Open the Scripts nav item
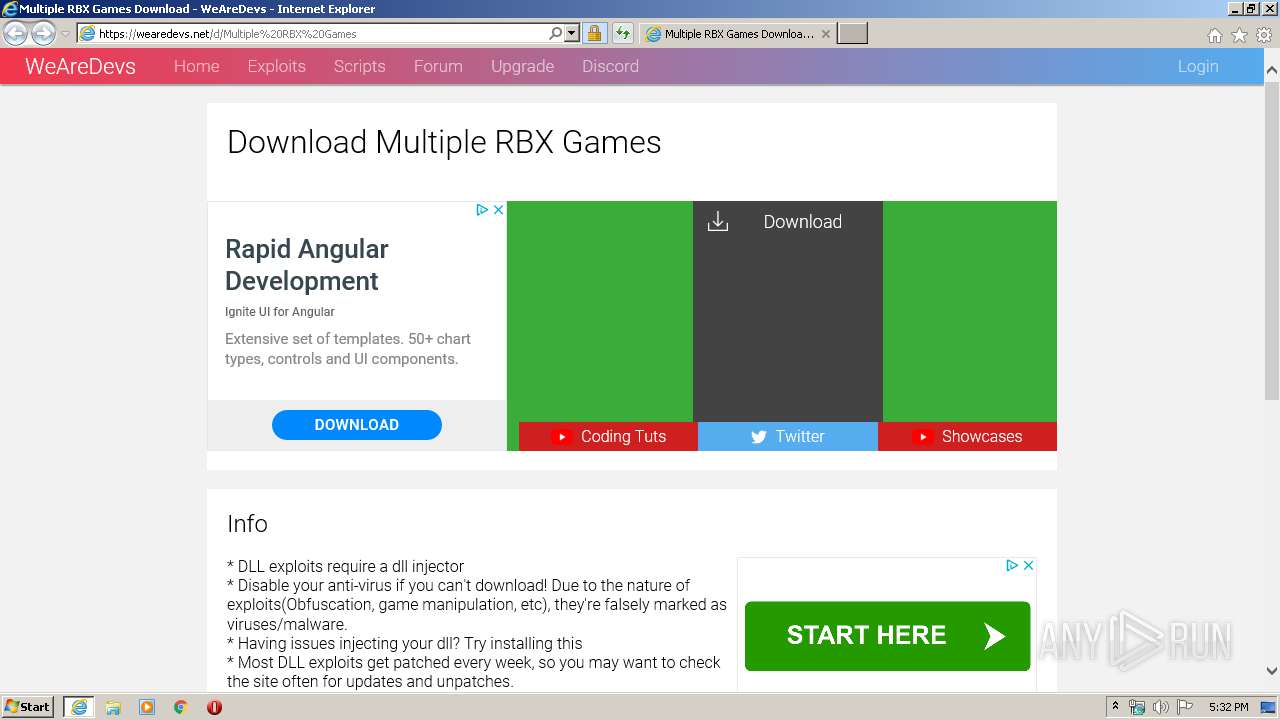The height and width of the screenshot is (720, 1280). [x=359, y=66]
